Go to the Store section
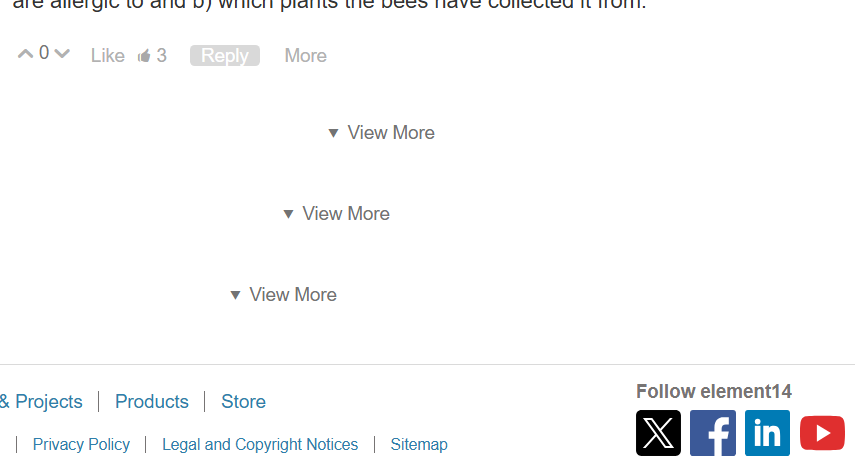The width and height of the screenshot is (855, 463). pyautogui.click(x=243, y=401)
